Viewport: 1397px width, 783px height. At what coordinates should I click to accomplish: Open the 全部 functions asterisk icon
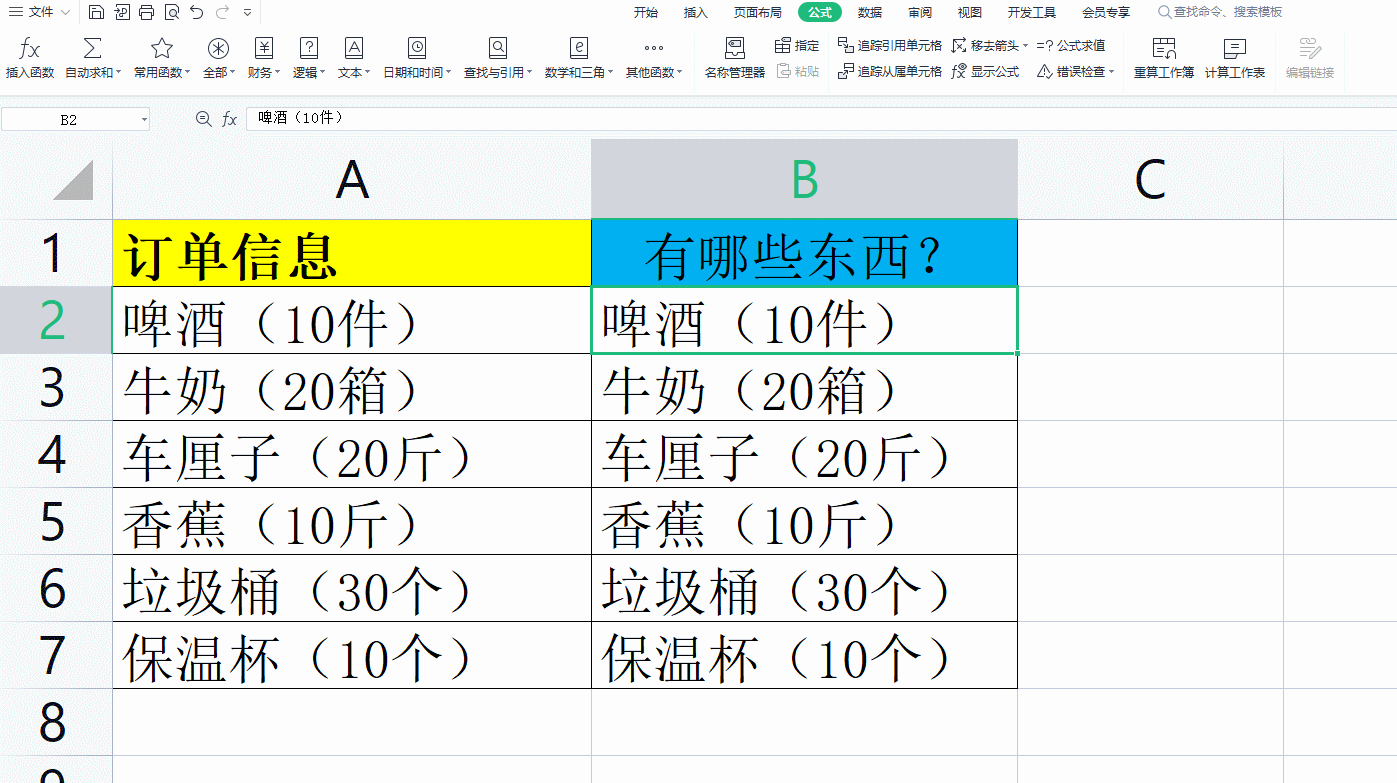coord(218,48)
